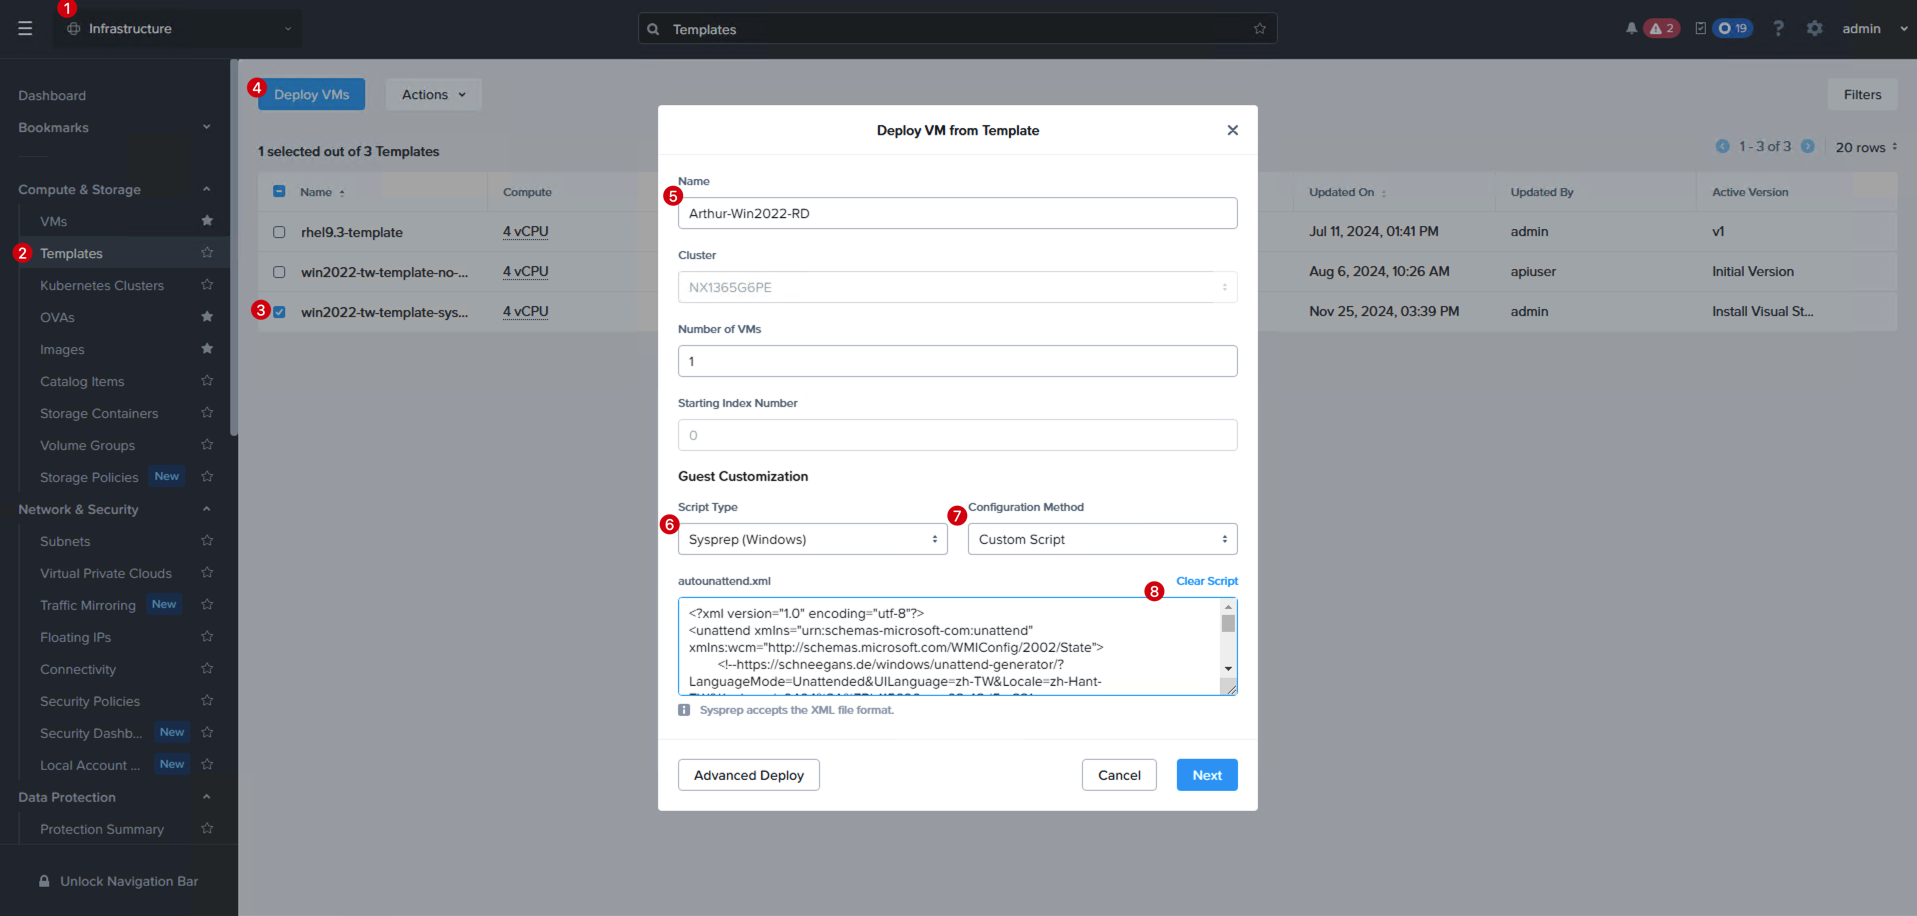
Task: Open Subnets in the sidebar
Action: tap(65, 541)
